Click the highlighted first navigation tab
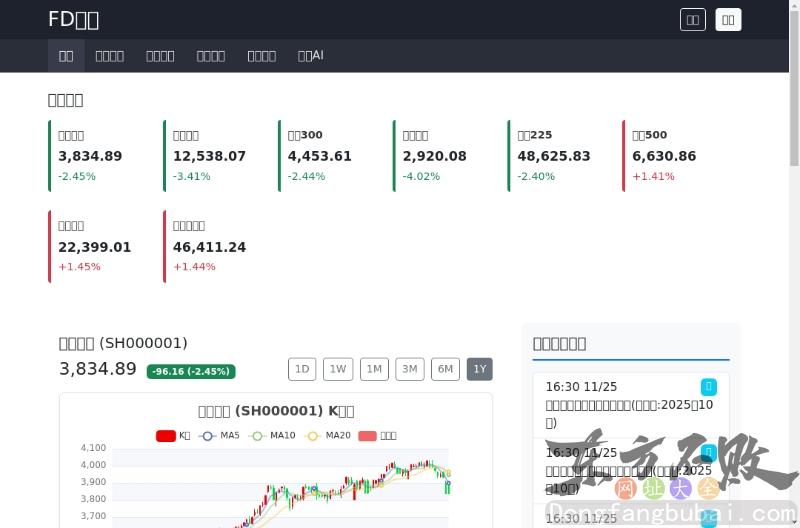 (x=66, y=56)
